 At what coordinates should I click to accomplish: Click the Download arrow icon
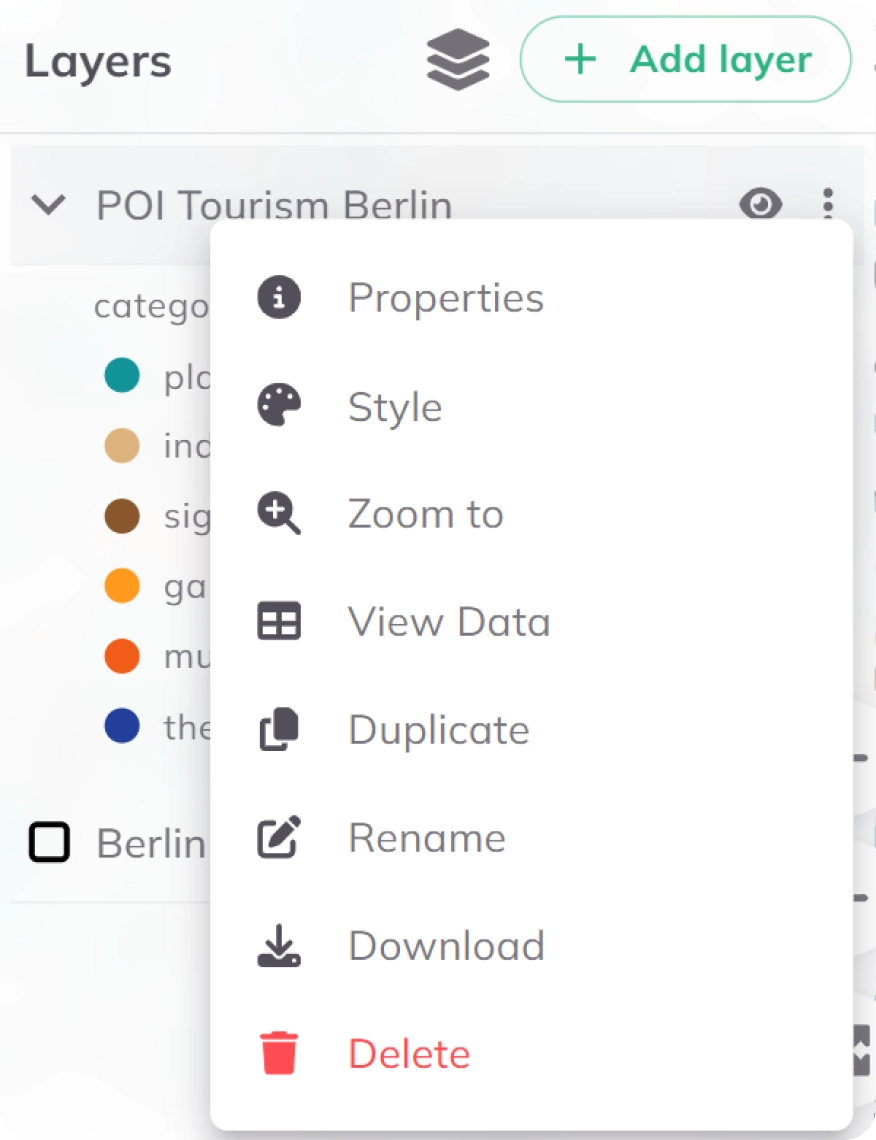(277, 945)
